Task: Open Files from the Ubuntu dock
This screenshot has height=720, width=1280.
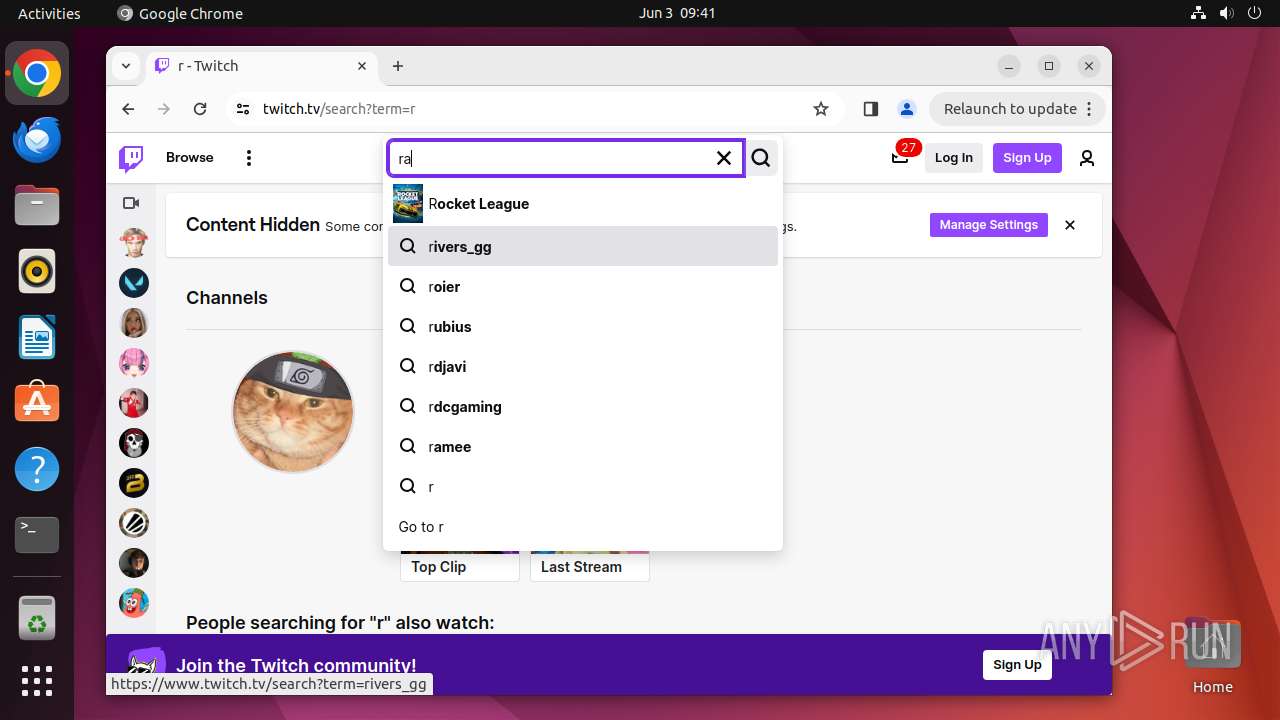Action: (37, 205)
